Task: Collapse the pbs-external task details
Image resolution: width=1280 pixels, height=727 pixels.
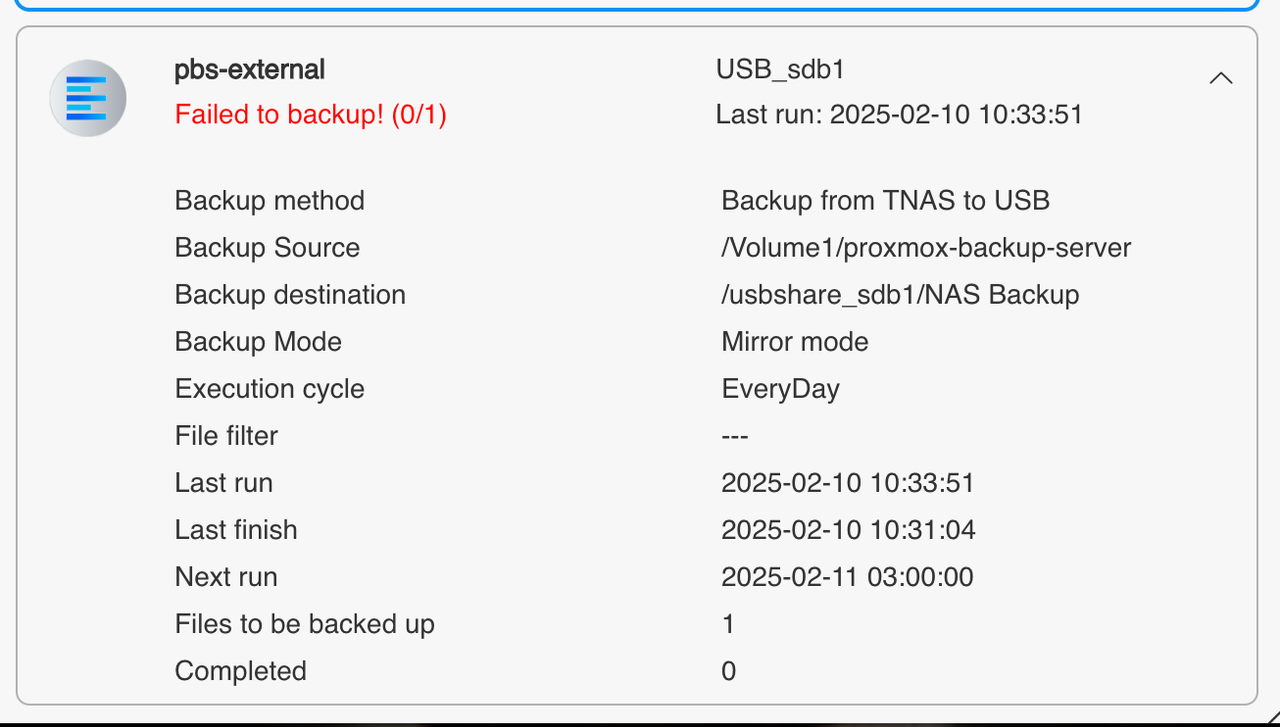Action: point(1220,78)
